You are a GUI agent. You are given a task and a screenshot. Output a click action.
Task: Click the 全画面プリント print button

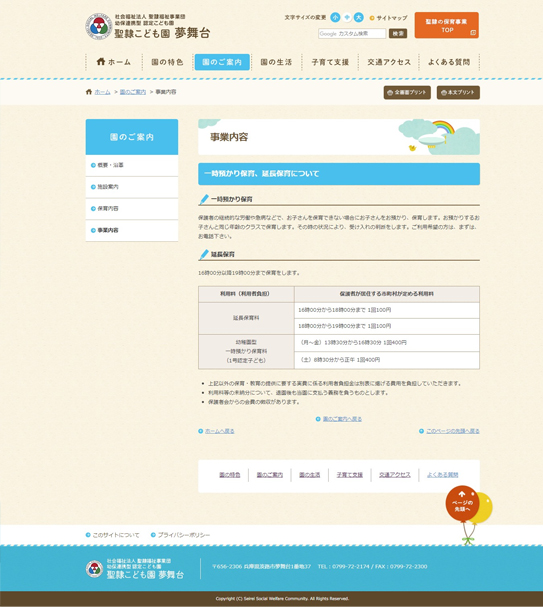pos(407,93)
